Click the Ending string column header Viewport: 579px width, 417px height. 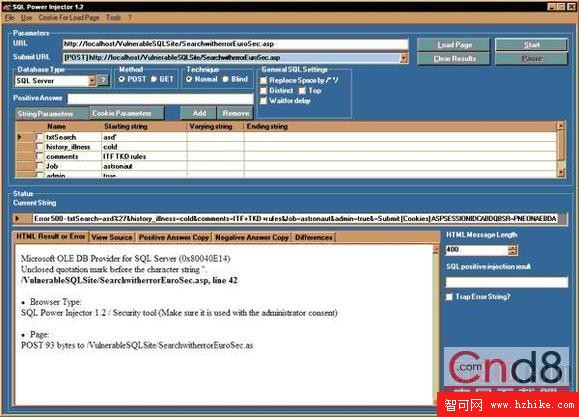click(401, 126)
